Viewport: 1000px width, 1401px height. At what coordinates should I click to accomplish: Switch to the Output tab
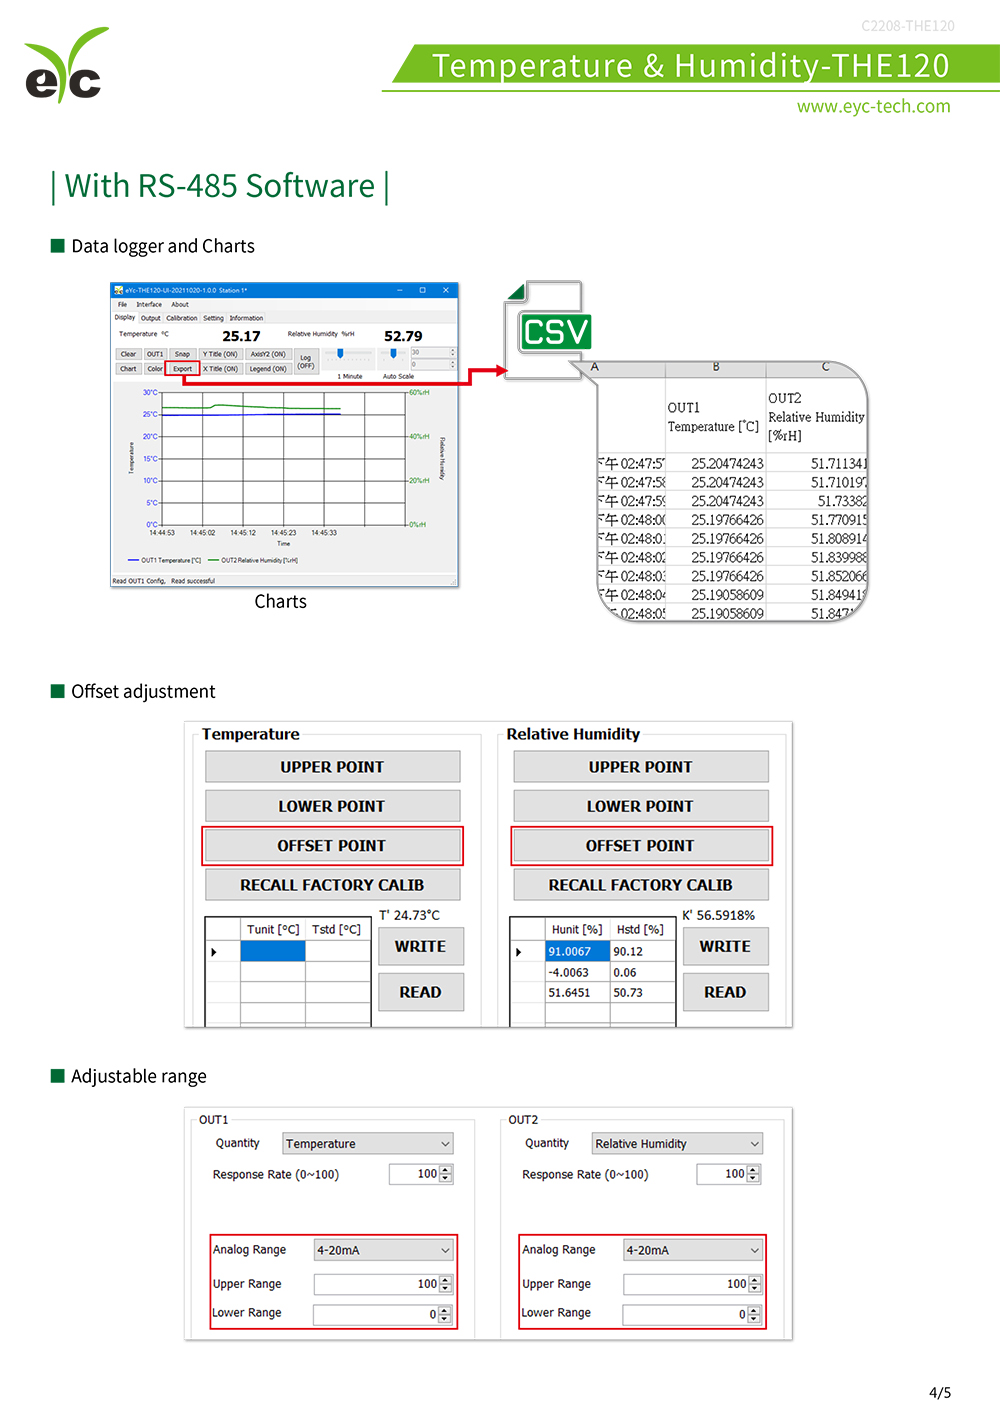[x=151, y=318]
